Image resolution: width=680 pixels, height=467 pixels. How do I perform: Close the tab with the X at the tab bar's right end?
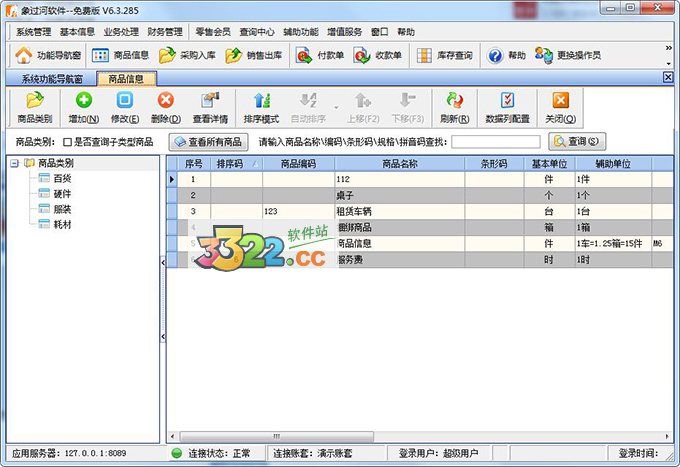coord(668,77)
